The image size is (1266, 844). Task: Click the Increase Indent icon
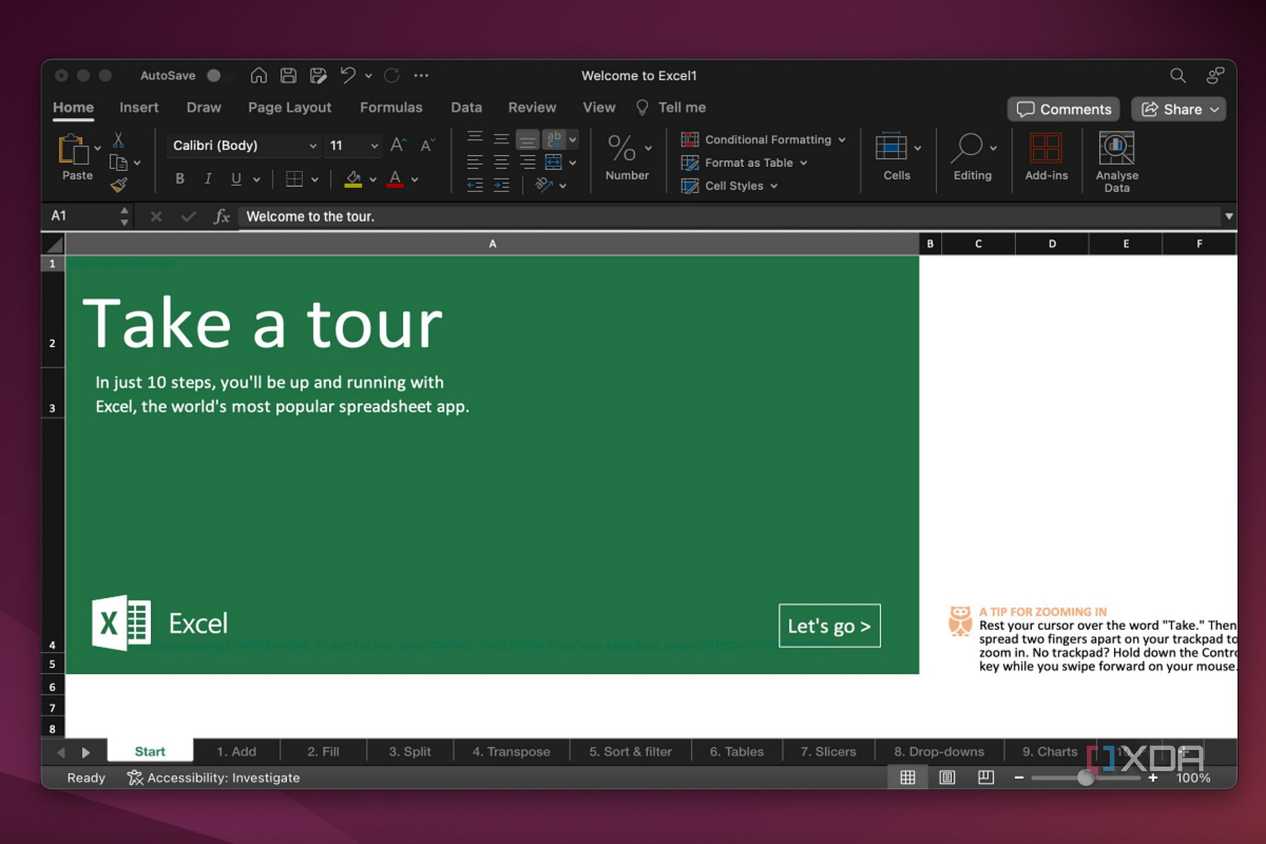pos(501,185)
